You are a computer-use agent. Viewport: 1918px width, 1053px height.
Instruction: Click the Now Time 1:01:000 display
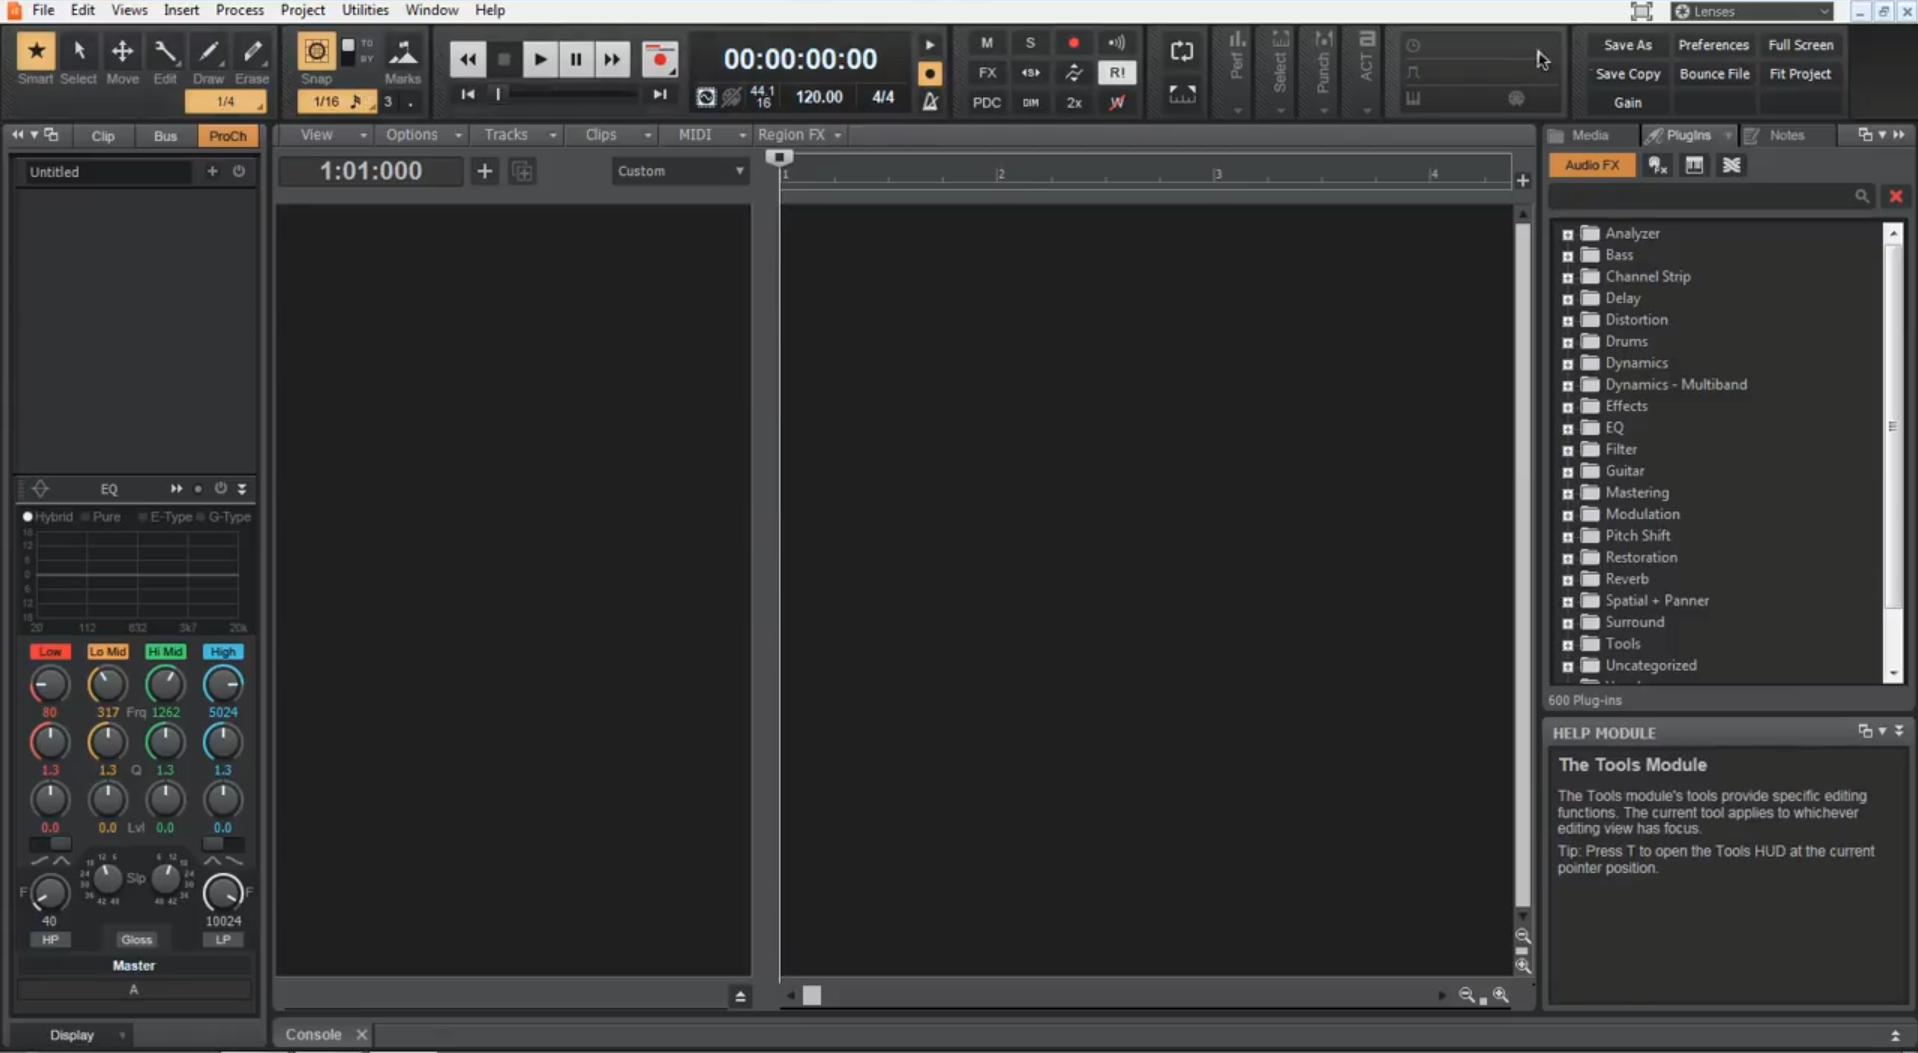tap(371, 171)
